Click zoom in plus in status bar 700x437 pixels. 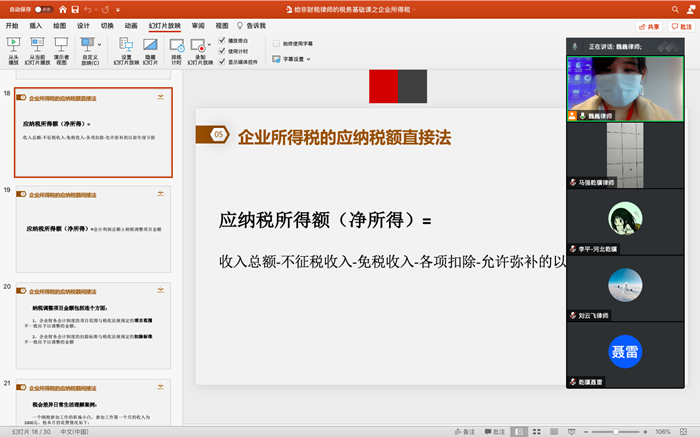(646, 432)
